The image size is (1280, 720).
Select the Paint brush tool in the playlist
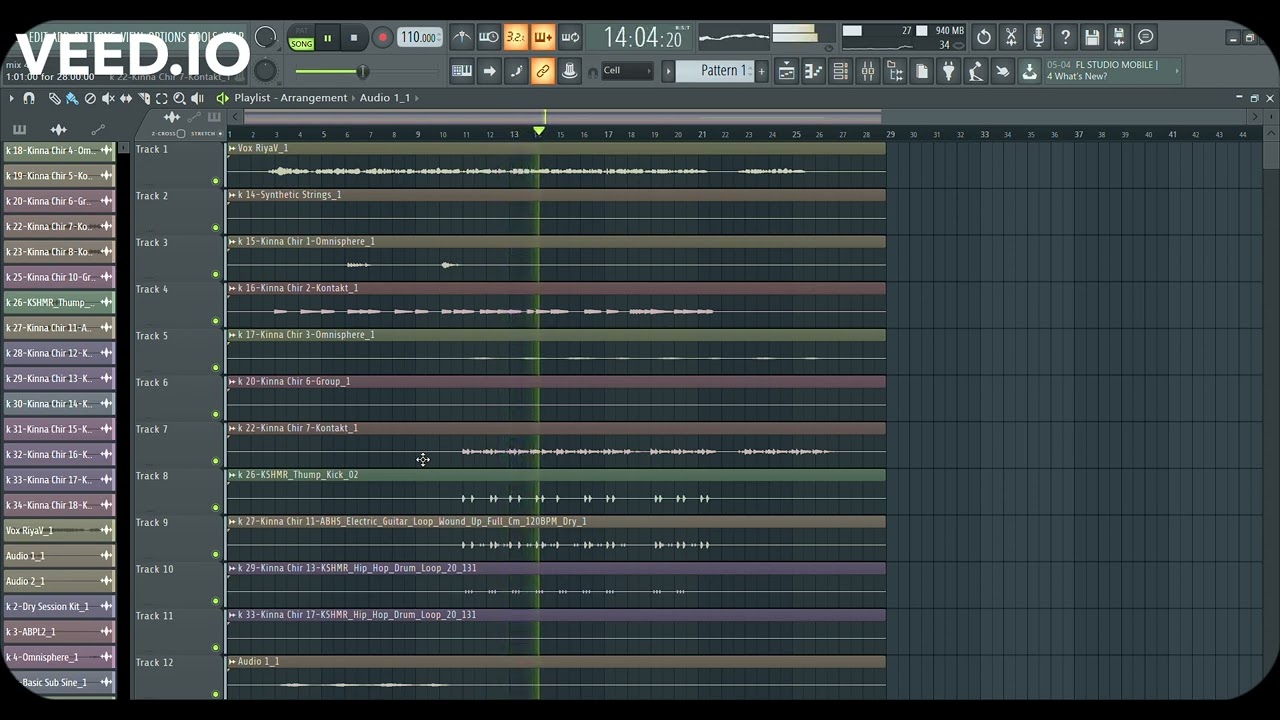pos(72,98)
